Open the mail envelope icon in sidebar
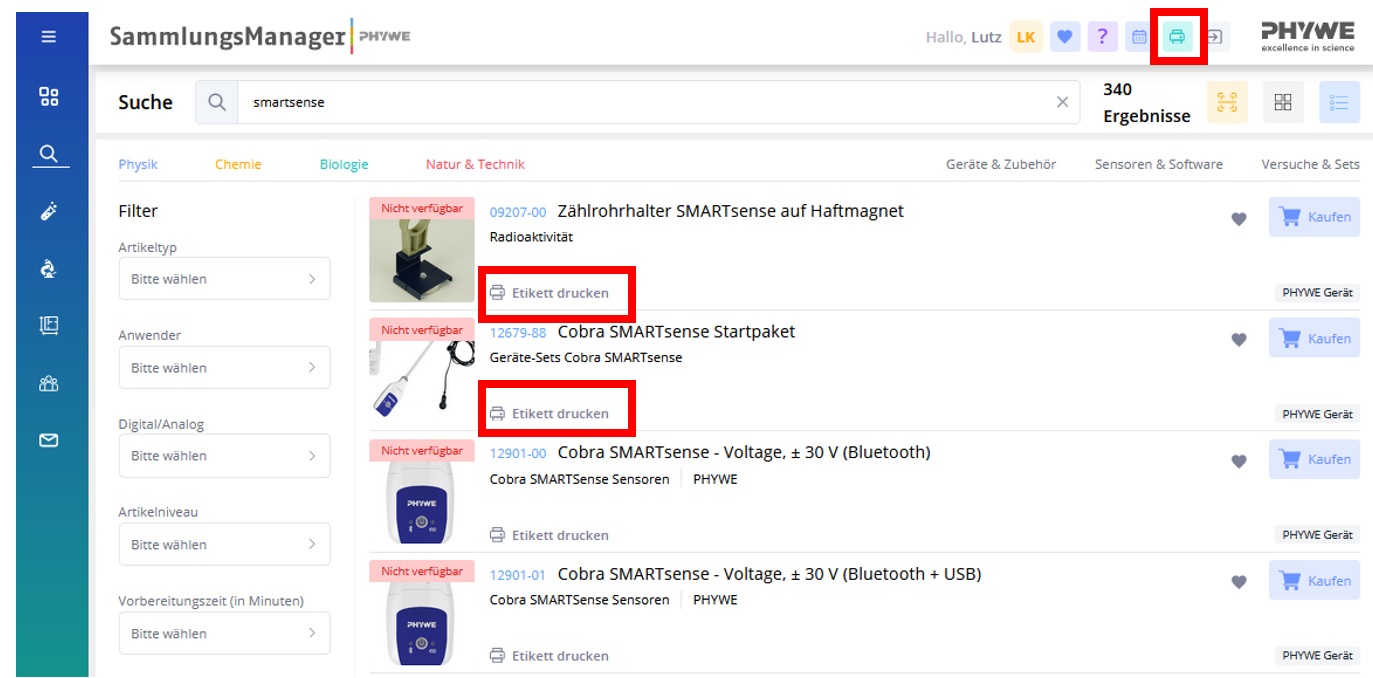The height and width of the screenshot is (678, 1373). 48,440
